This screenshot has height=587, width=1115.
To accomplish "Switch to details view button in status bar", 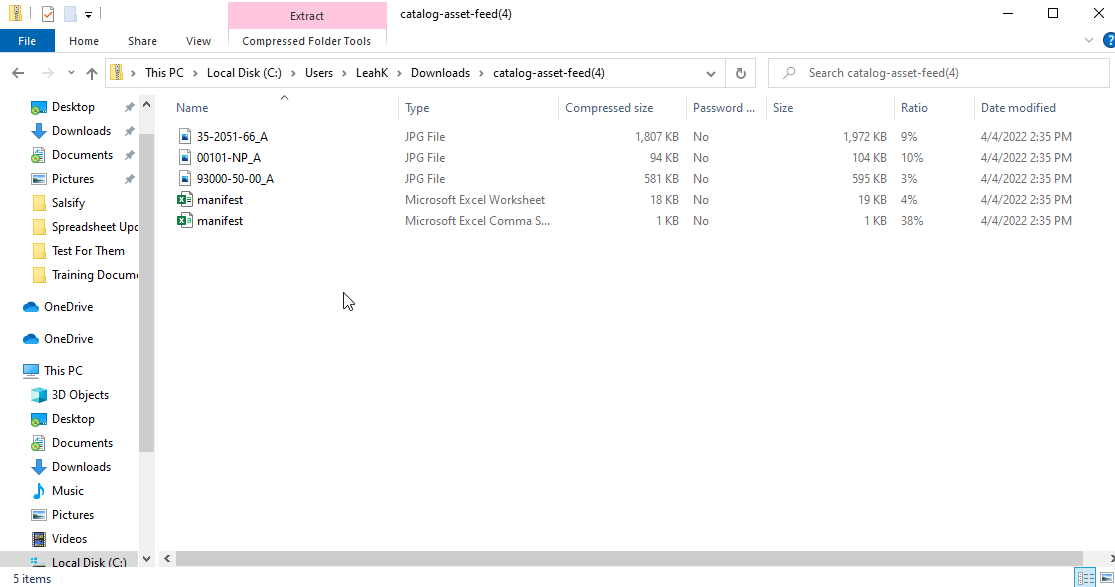I will point(1085,577).
